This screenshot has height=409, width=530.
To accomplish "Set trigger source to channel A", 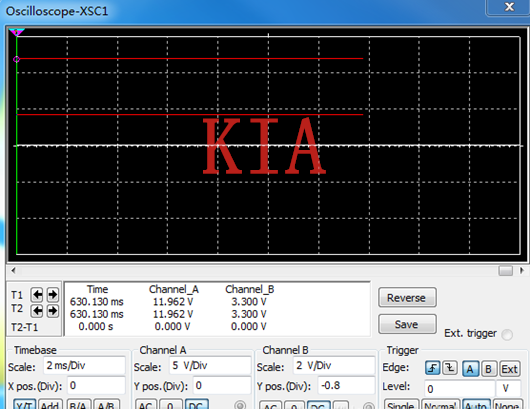I will tap(470, 369).
